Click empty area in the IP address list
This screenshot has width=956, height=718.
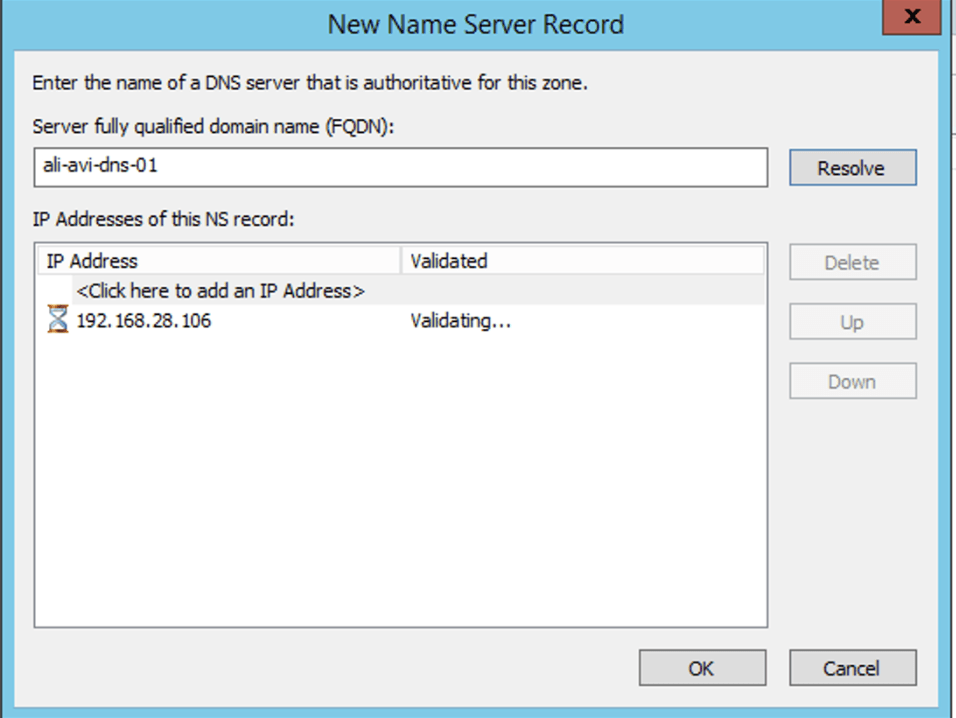(x=400, y=480)
